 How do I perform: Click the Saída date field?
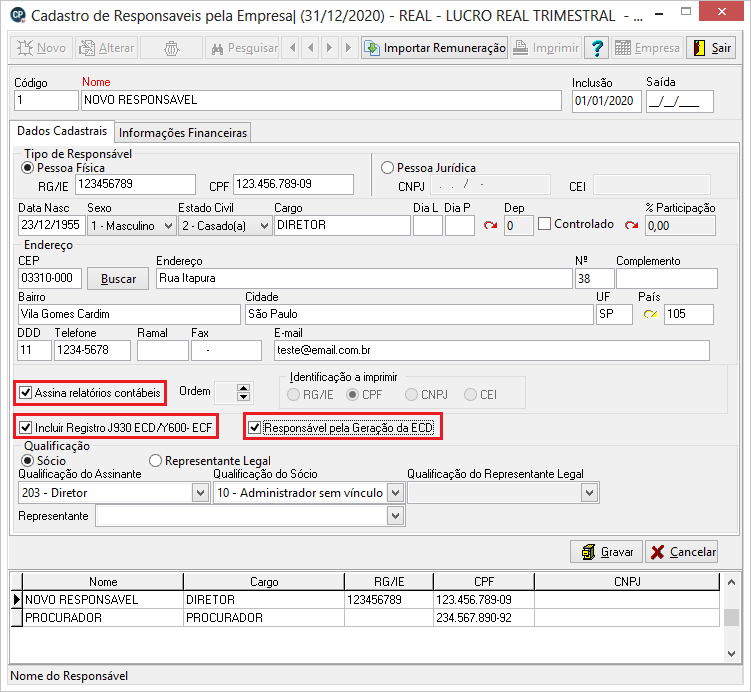click(x=680, y=102)
